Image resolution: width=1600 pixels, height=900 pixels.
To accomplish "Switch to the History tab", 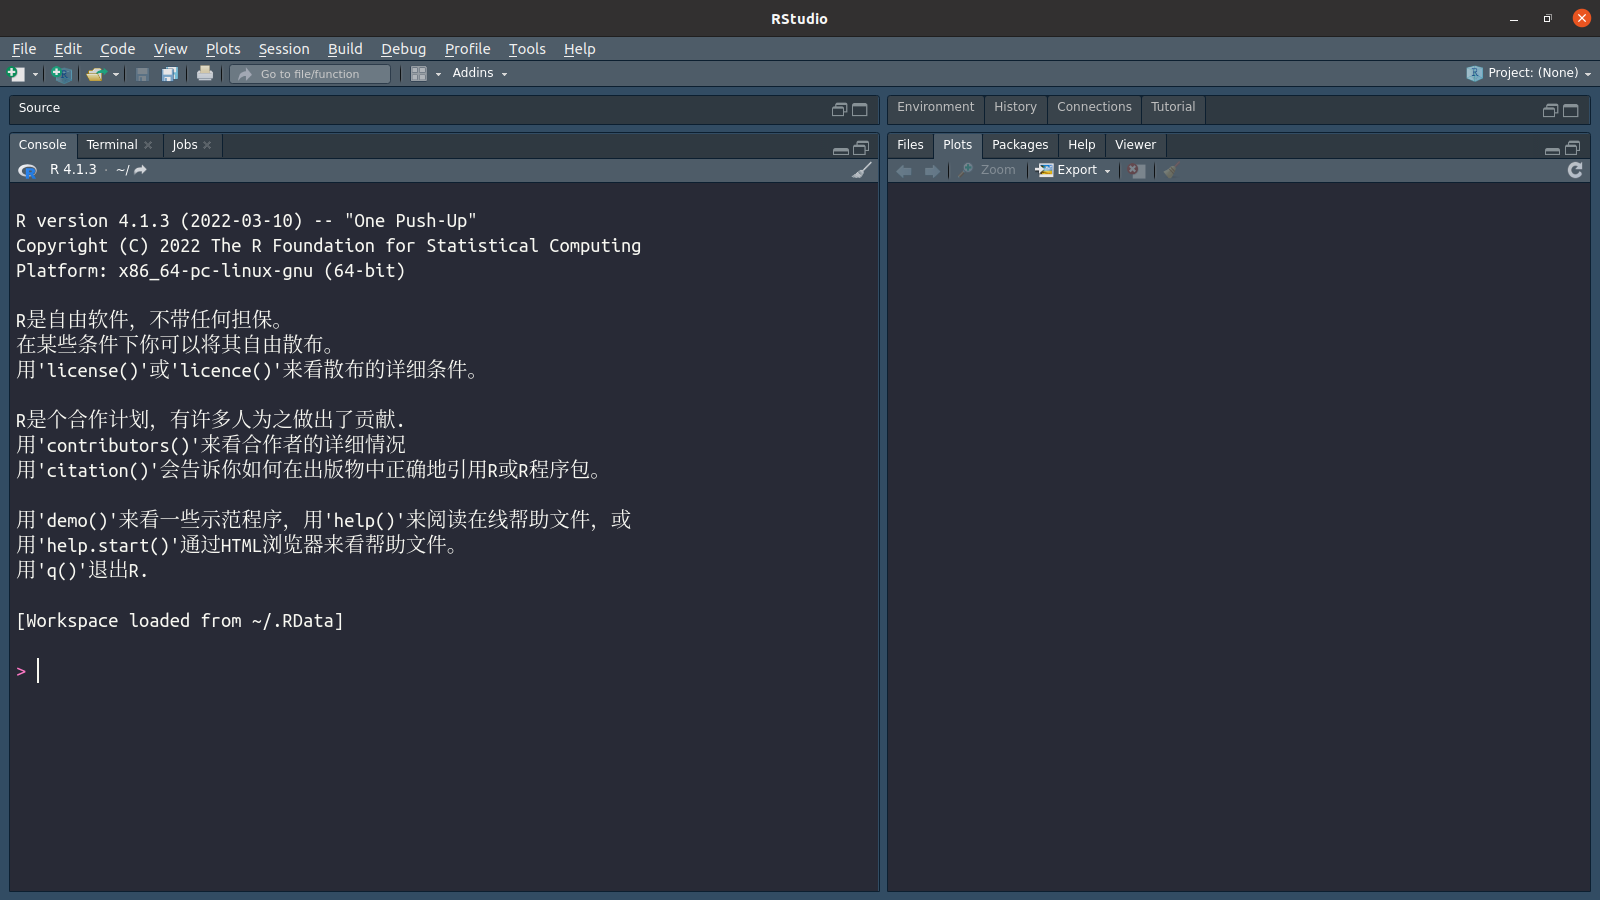I will (1015, 107).
